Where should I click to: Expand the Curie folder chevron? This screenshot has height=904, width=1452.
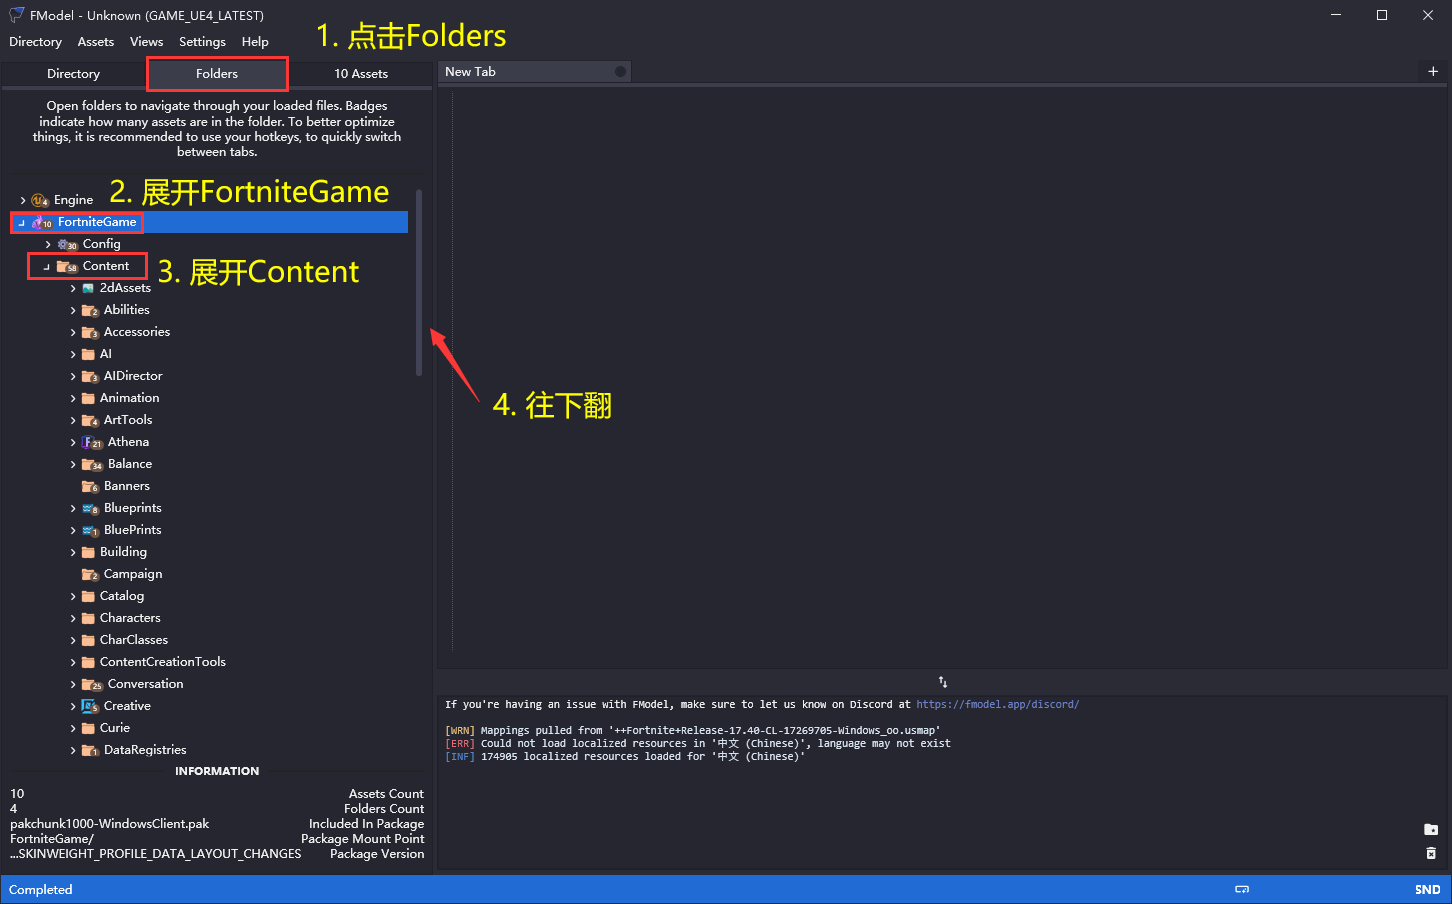tap(73, 728)
